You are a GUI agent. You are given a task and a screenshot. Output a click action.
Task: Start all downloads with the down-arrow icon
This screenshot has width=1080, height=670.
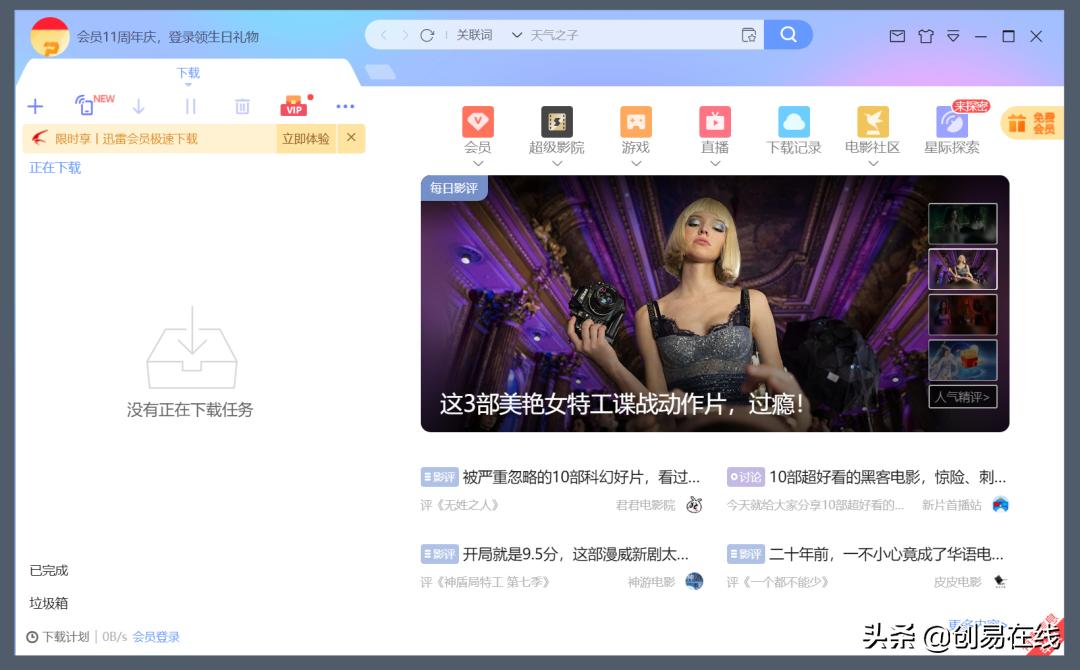pos(139,106)
